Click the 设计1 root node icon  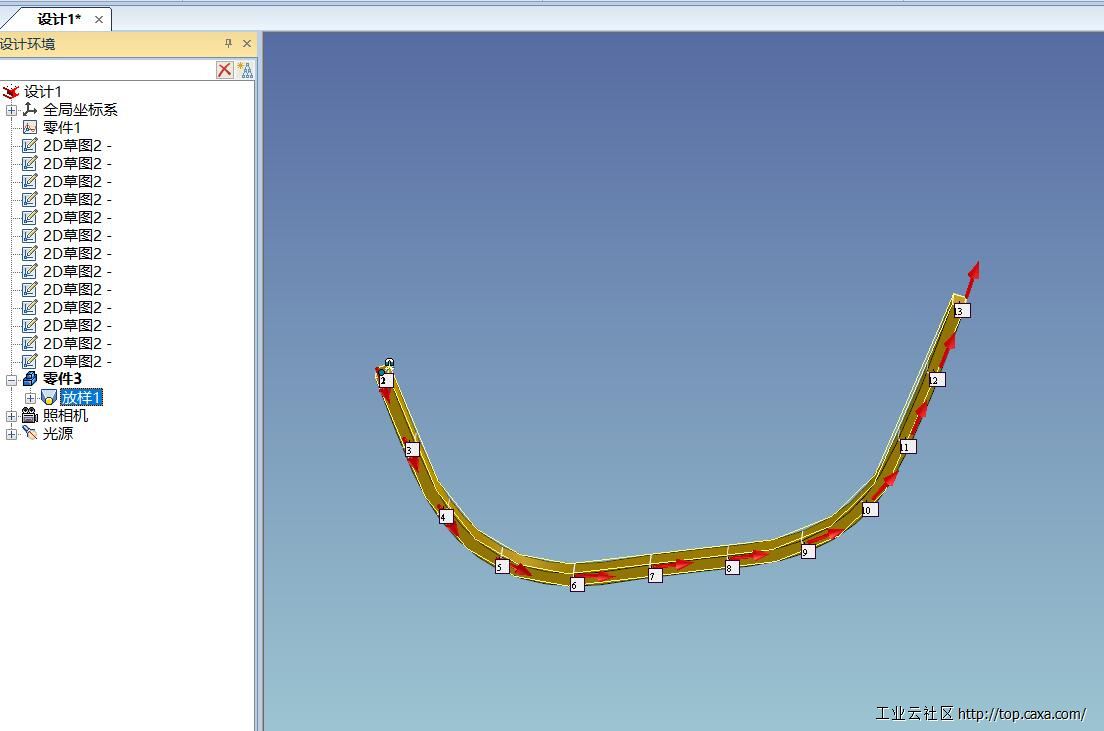tap(11, 92)
